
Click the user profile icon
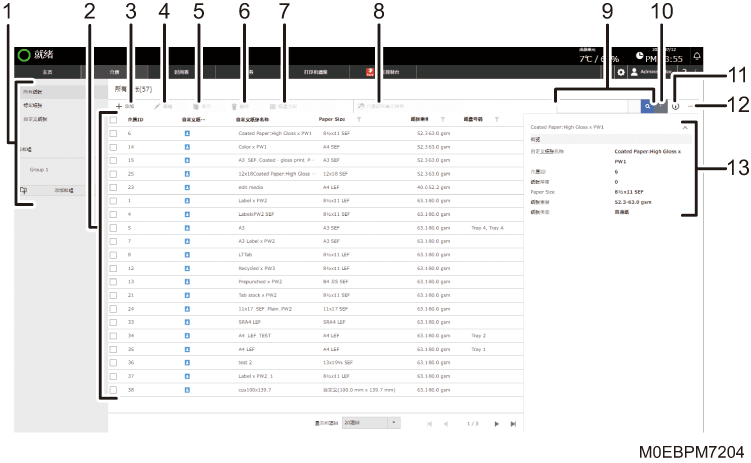pos(634,72)
